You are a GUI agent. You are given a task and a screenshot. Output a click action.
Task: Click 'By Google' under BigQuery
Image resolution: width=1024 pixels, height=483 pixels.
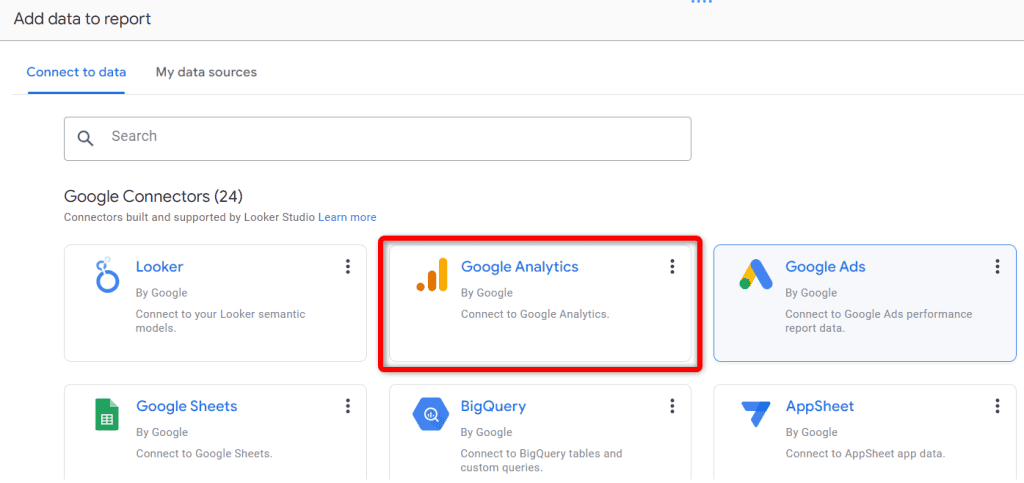[x=487, y=432]
